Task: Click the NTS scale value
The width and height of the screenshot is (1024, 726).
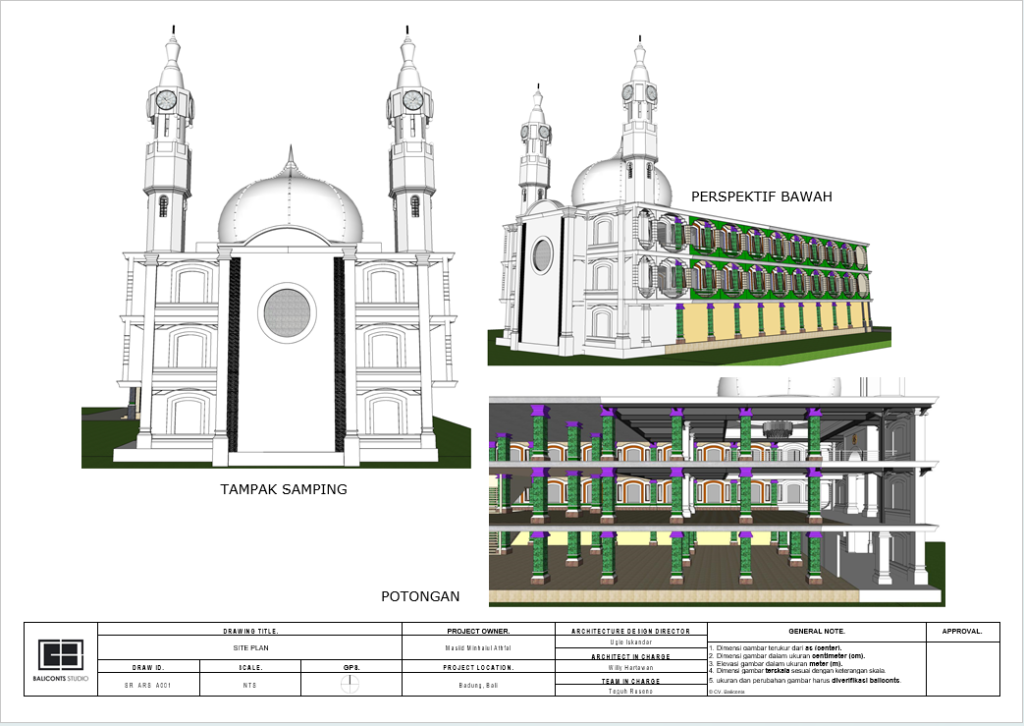Action: [x=249, y=685]
